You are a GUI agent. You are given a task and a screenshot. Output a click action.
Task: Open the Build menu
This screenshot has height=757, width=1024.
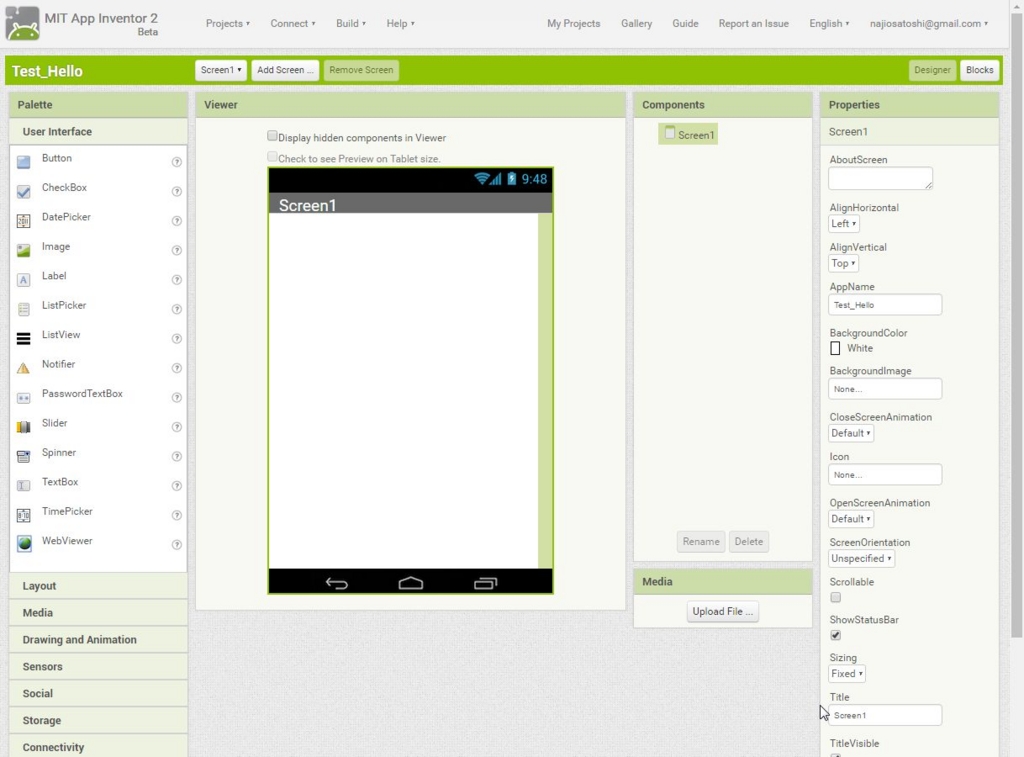click(351, 24)
